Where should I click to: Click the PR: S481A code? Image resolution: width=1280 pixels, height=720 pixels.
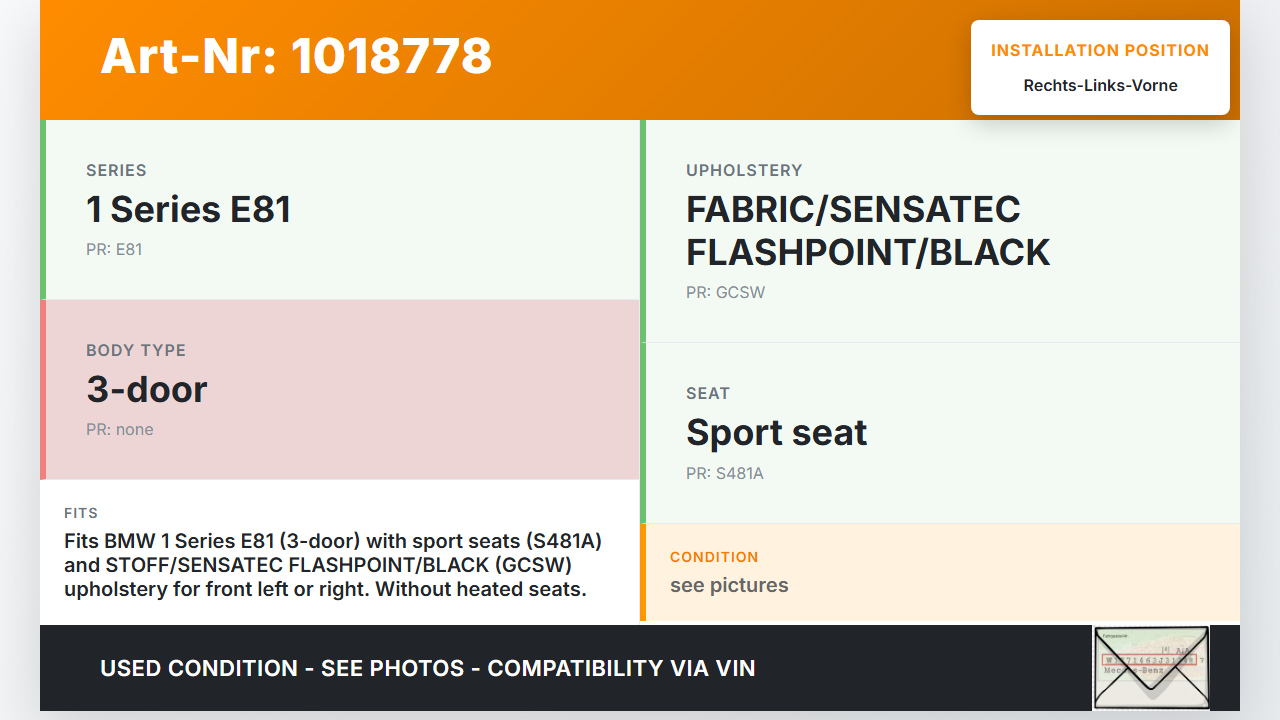coord(724,473)
